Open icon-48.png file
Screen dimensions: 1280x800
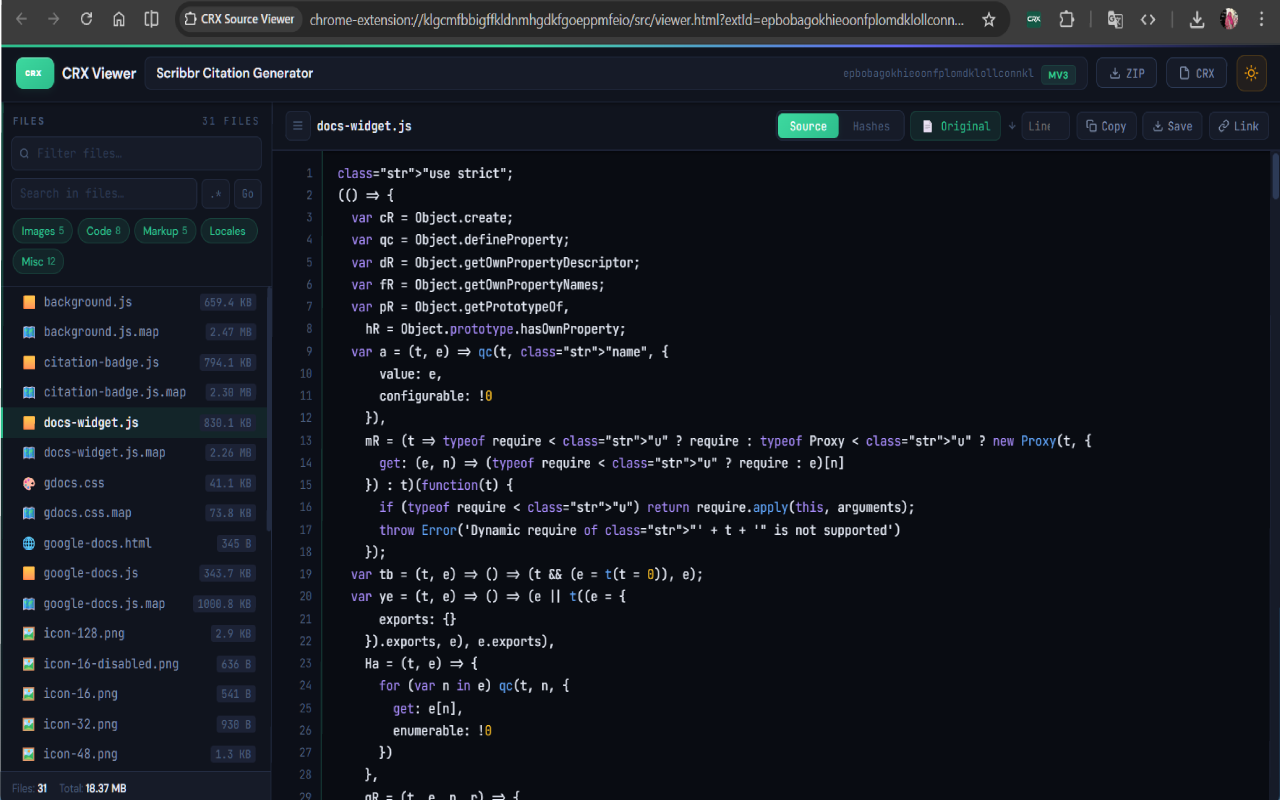(x=136, y=754)
